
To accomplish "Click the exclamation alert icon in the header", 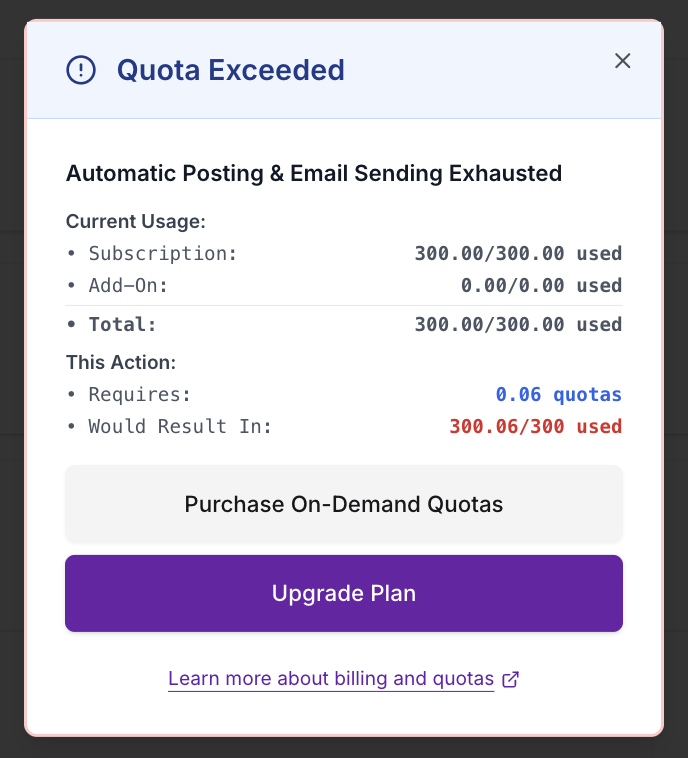I will tap(81, 70).
